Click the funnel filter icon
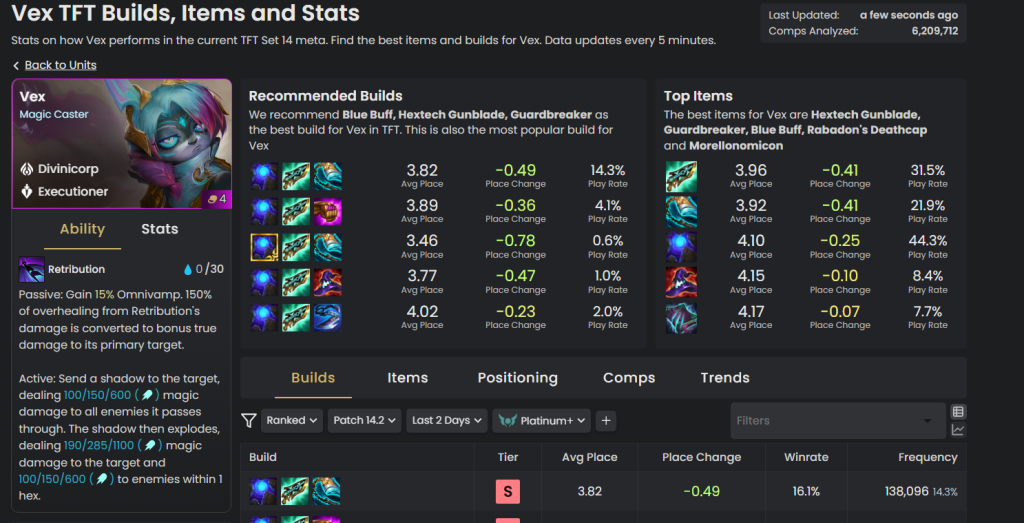The width and height of the screenshot is (1024, 523). click(248, 420)
